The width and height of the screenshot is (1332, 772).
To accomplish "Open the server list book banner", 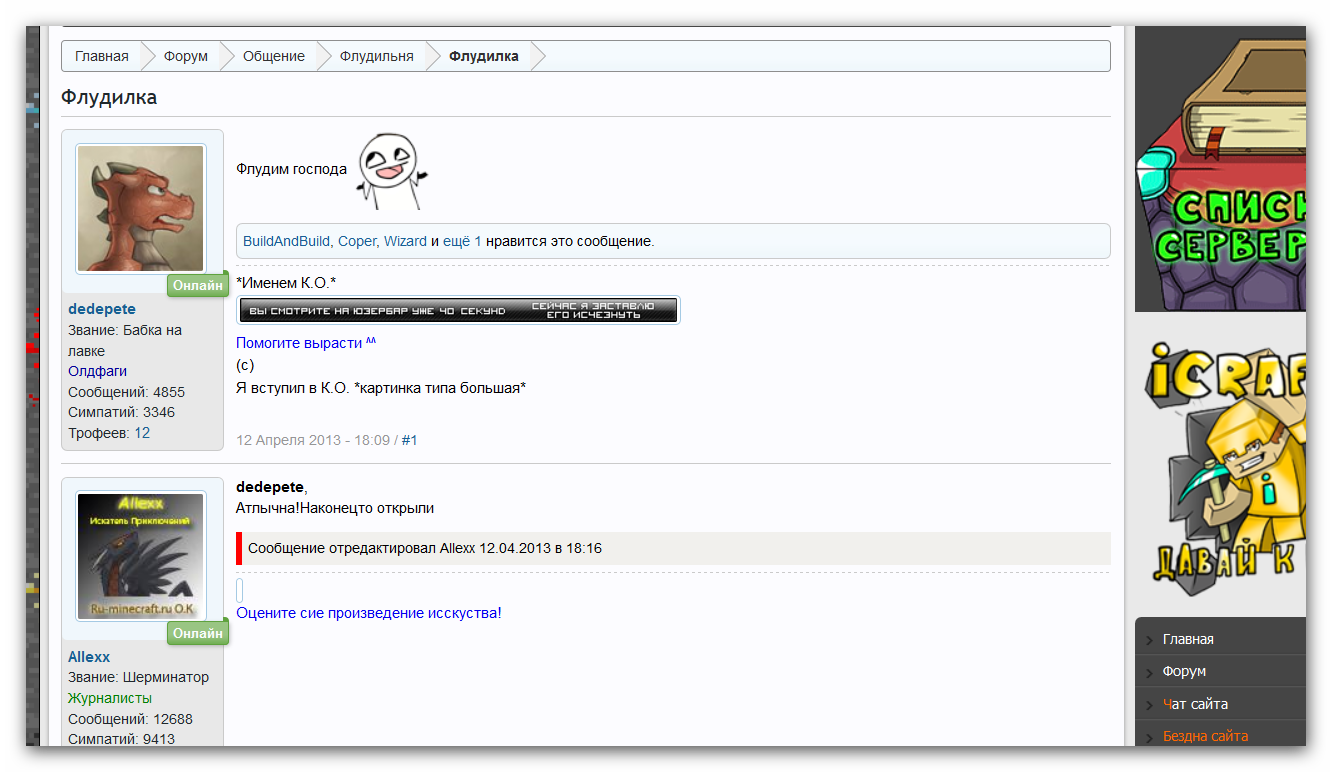I will click(1220, 170).
